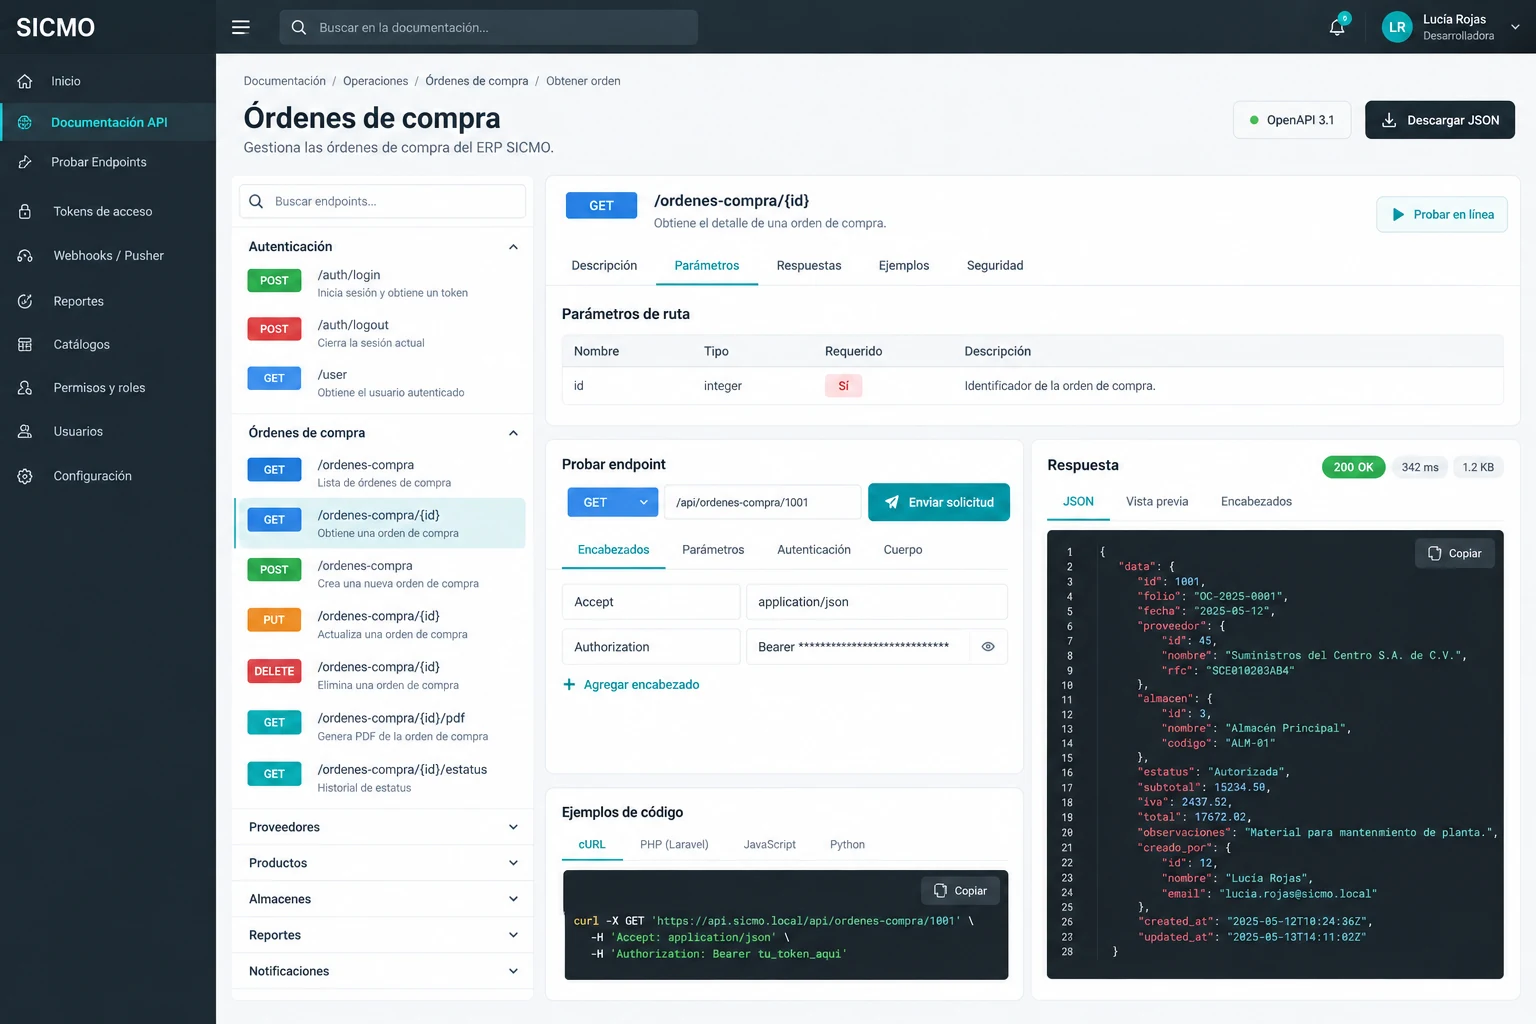Click the Usuarios person icon
The height and width of the screenshot is (1024, 1536).
click(25, 432)
